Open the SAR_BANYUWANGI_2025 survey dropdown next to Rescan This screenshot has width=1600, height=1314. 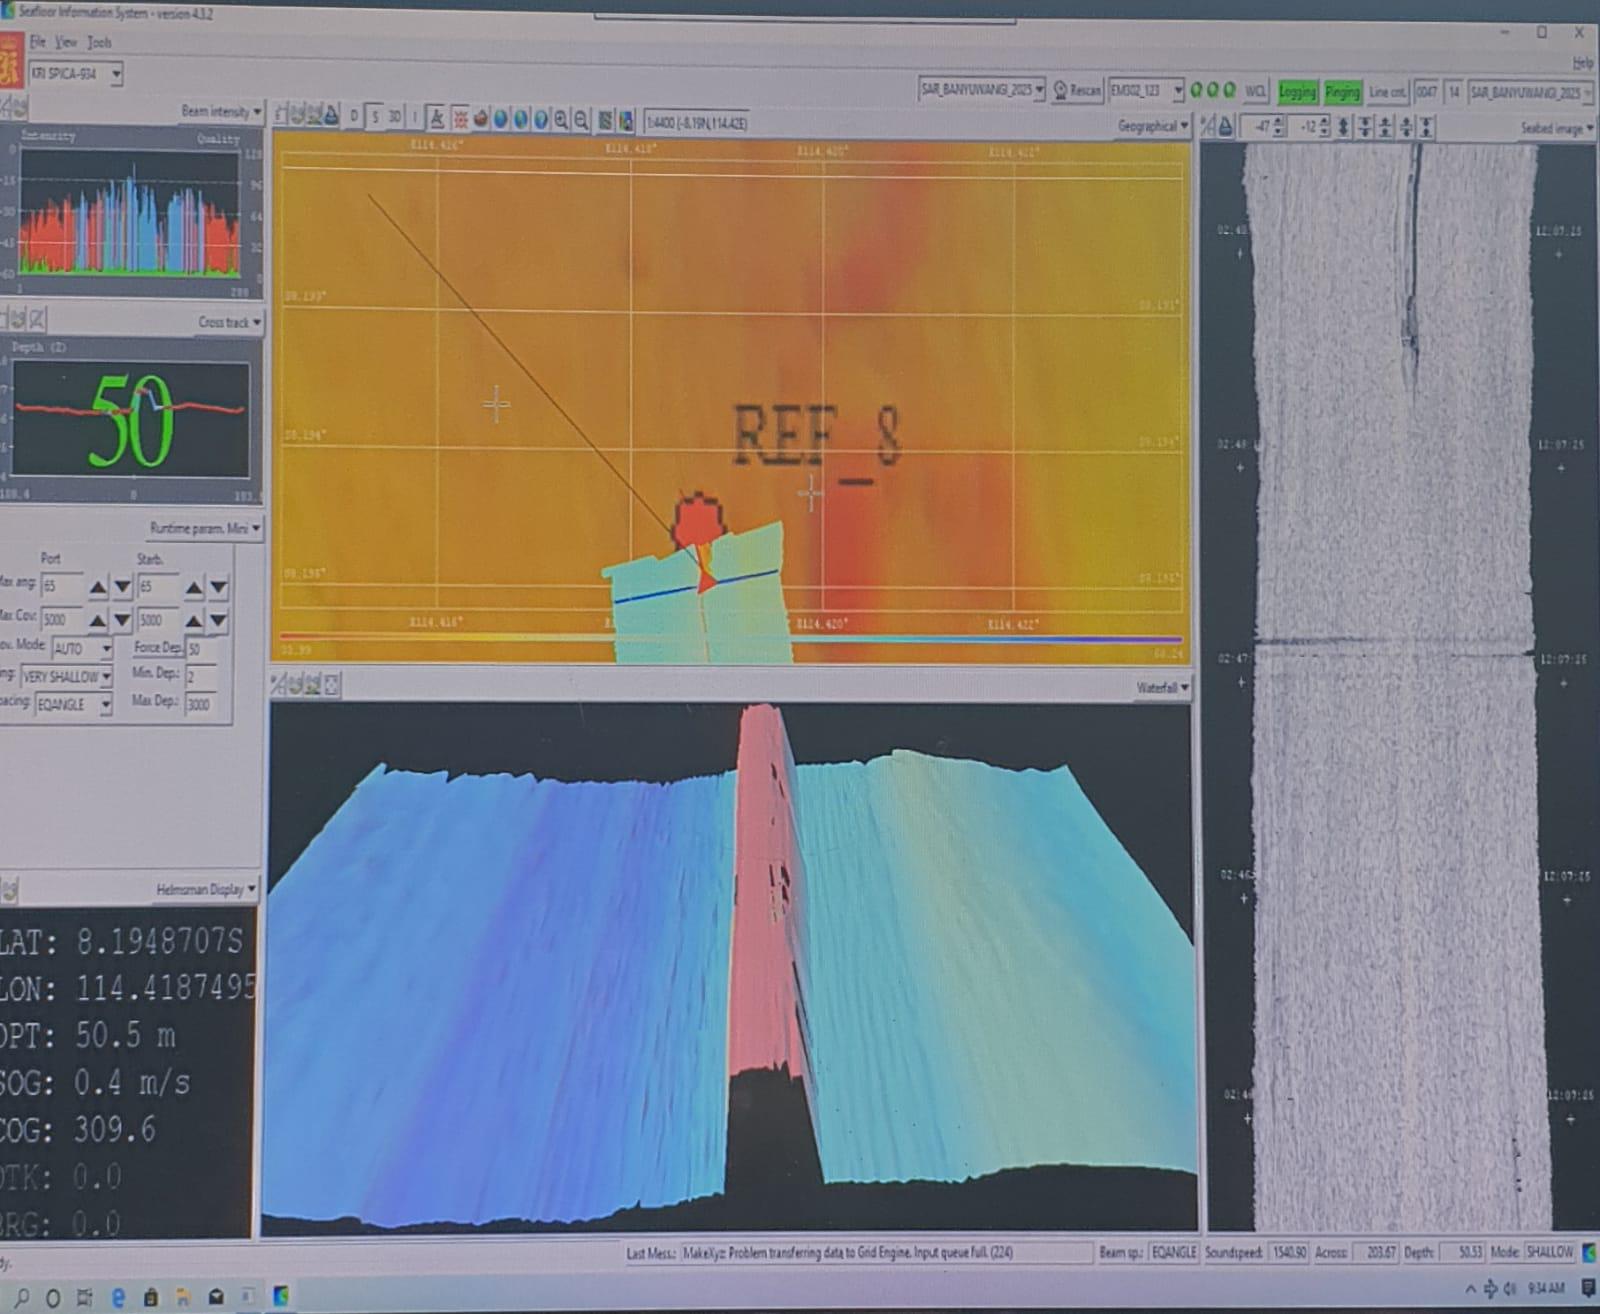(981, 89)
